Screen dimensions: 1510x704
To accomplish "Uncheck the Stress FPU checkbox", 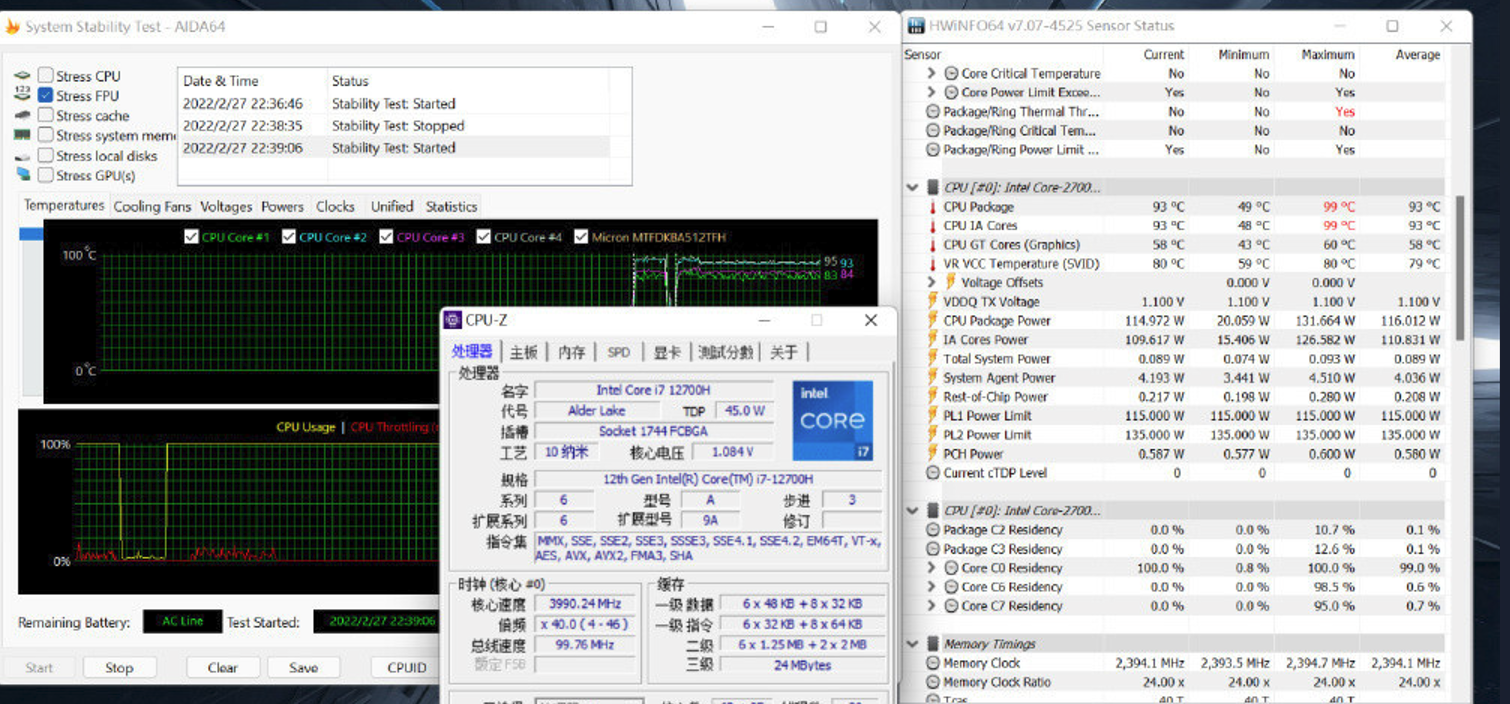I will [x=45, y=96].
